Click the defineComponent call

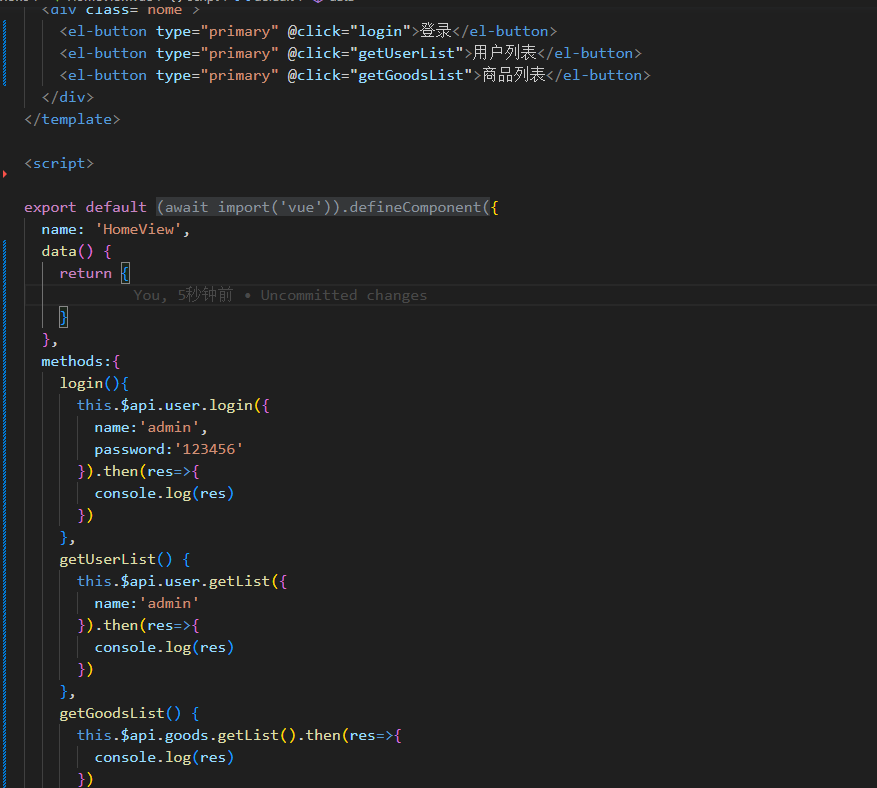pyautogui.click(x=414, y=207)
